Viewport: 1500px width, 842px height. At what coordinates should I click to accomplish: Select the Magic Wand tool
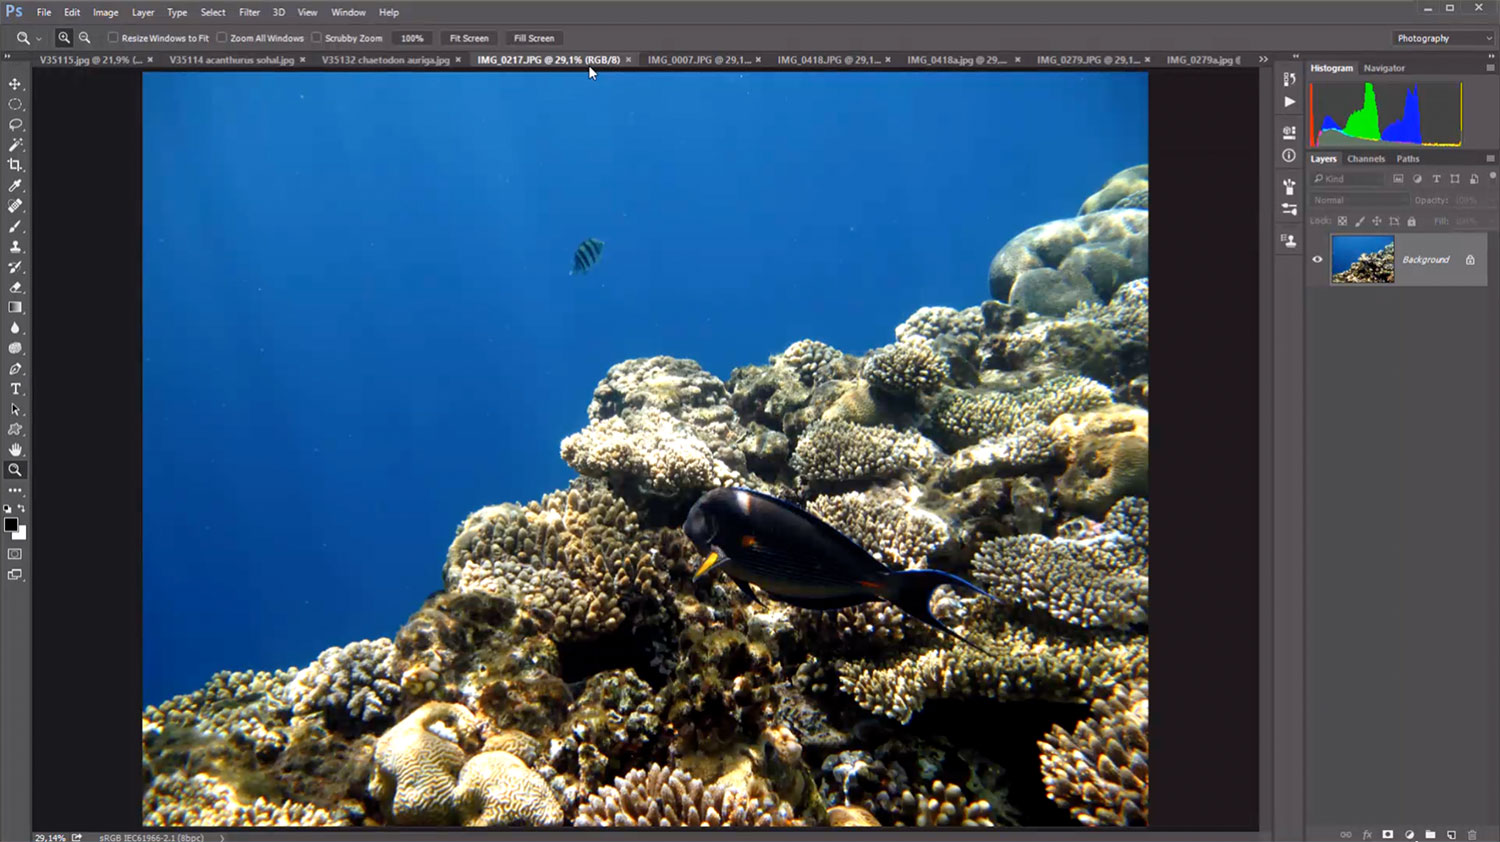point(15,145)
